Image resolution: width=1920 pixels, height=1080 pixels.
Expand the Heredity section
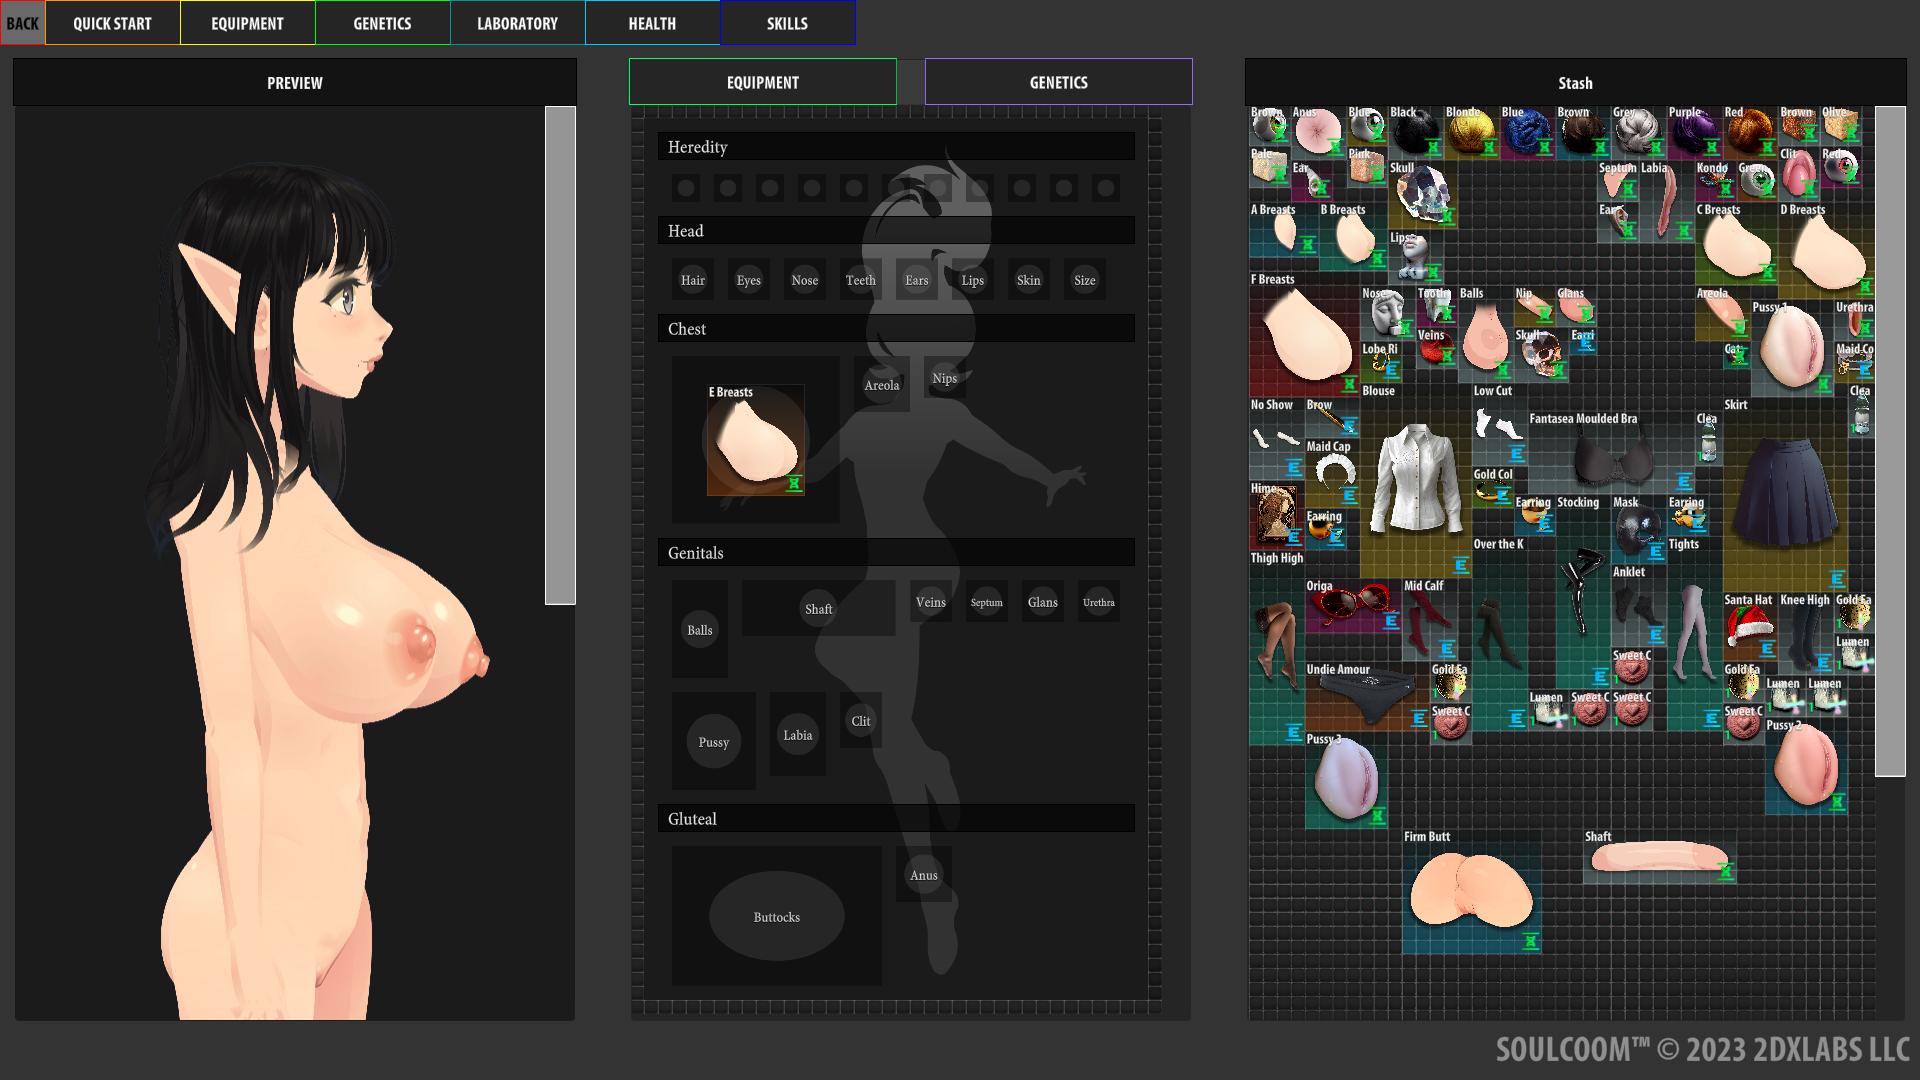coord(895,146)
